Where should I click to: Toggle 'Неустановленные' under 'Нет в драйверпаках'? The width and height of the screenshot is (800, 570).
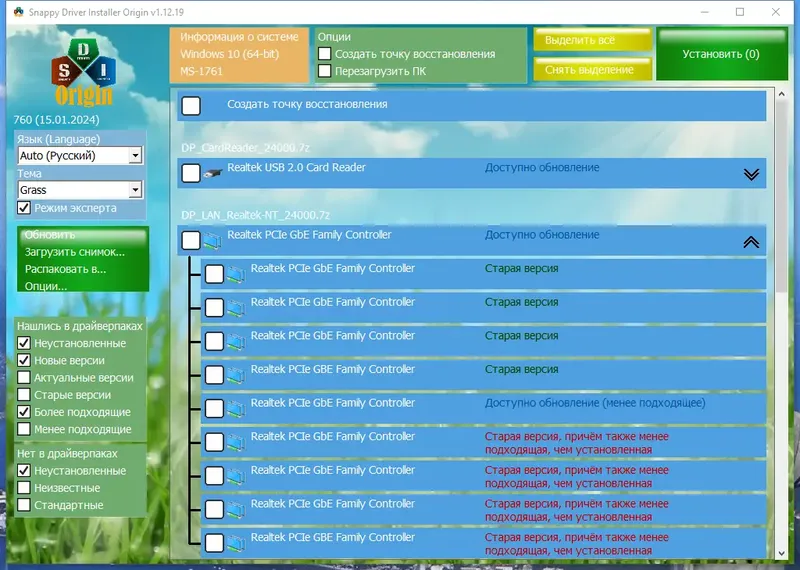[x=23, y=470]
